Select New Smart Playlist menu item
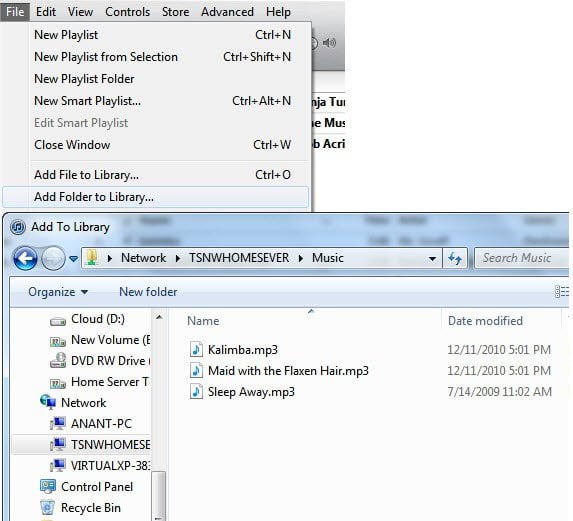The width and height of the screenshot is (573, 521). 162,101
